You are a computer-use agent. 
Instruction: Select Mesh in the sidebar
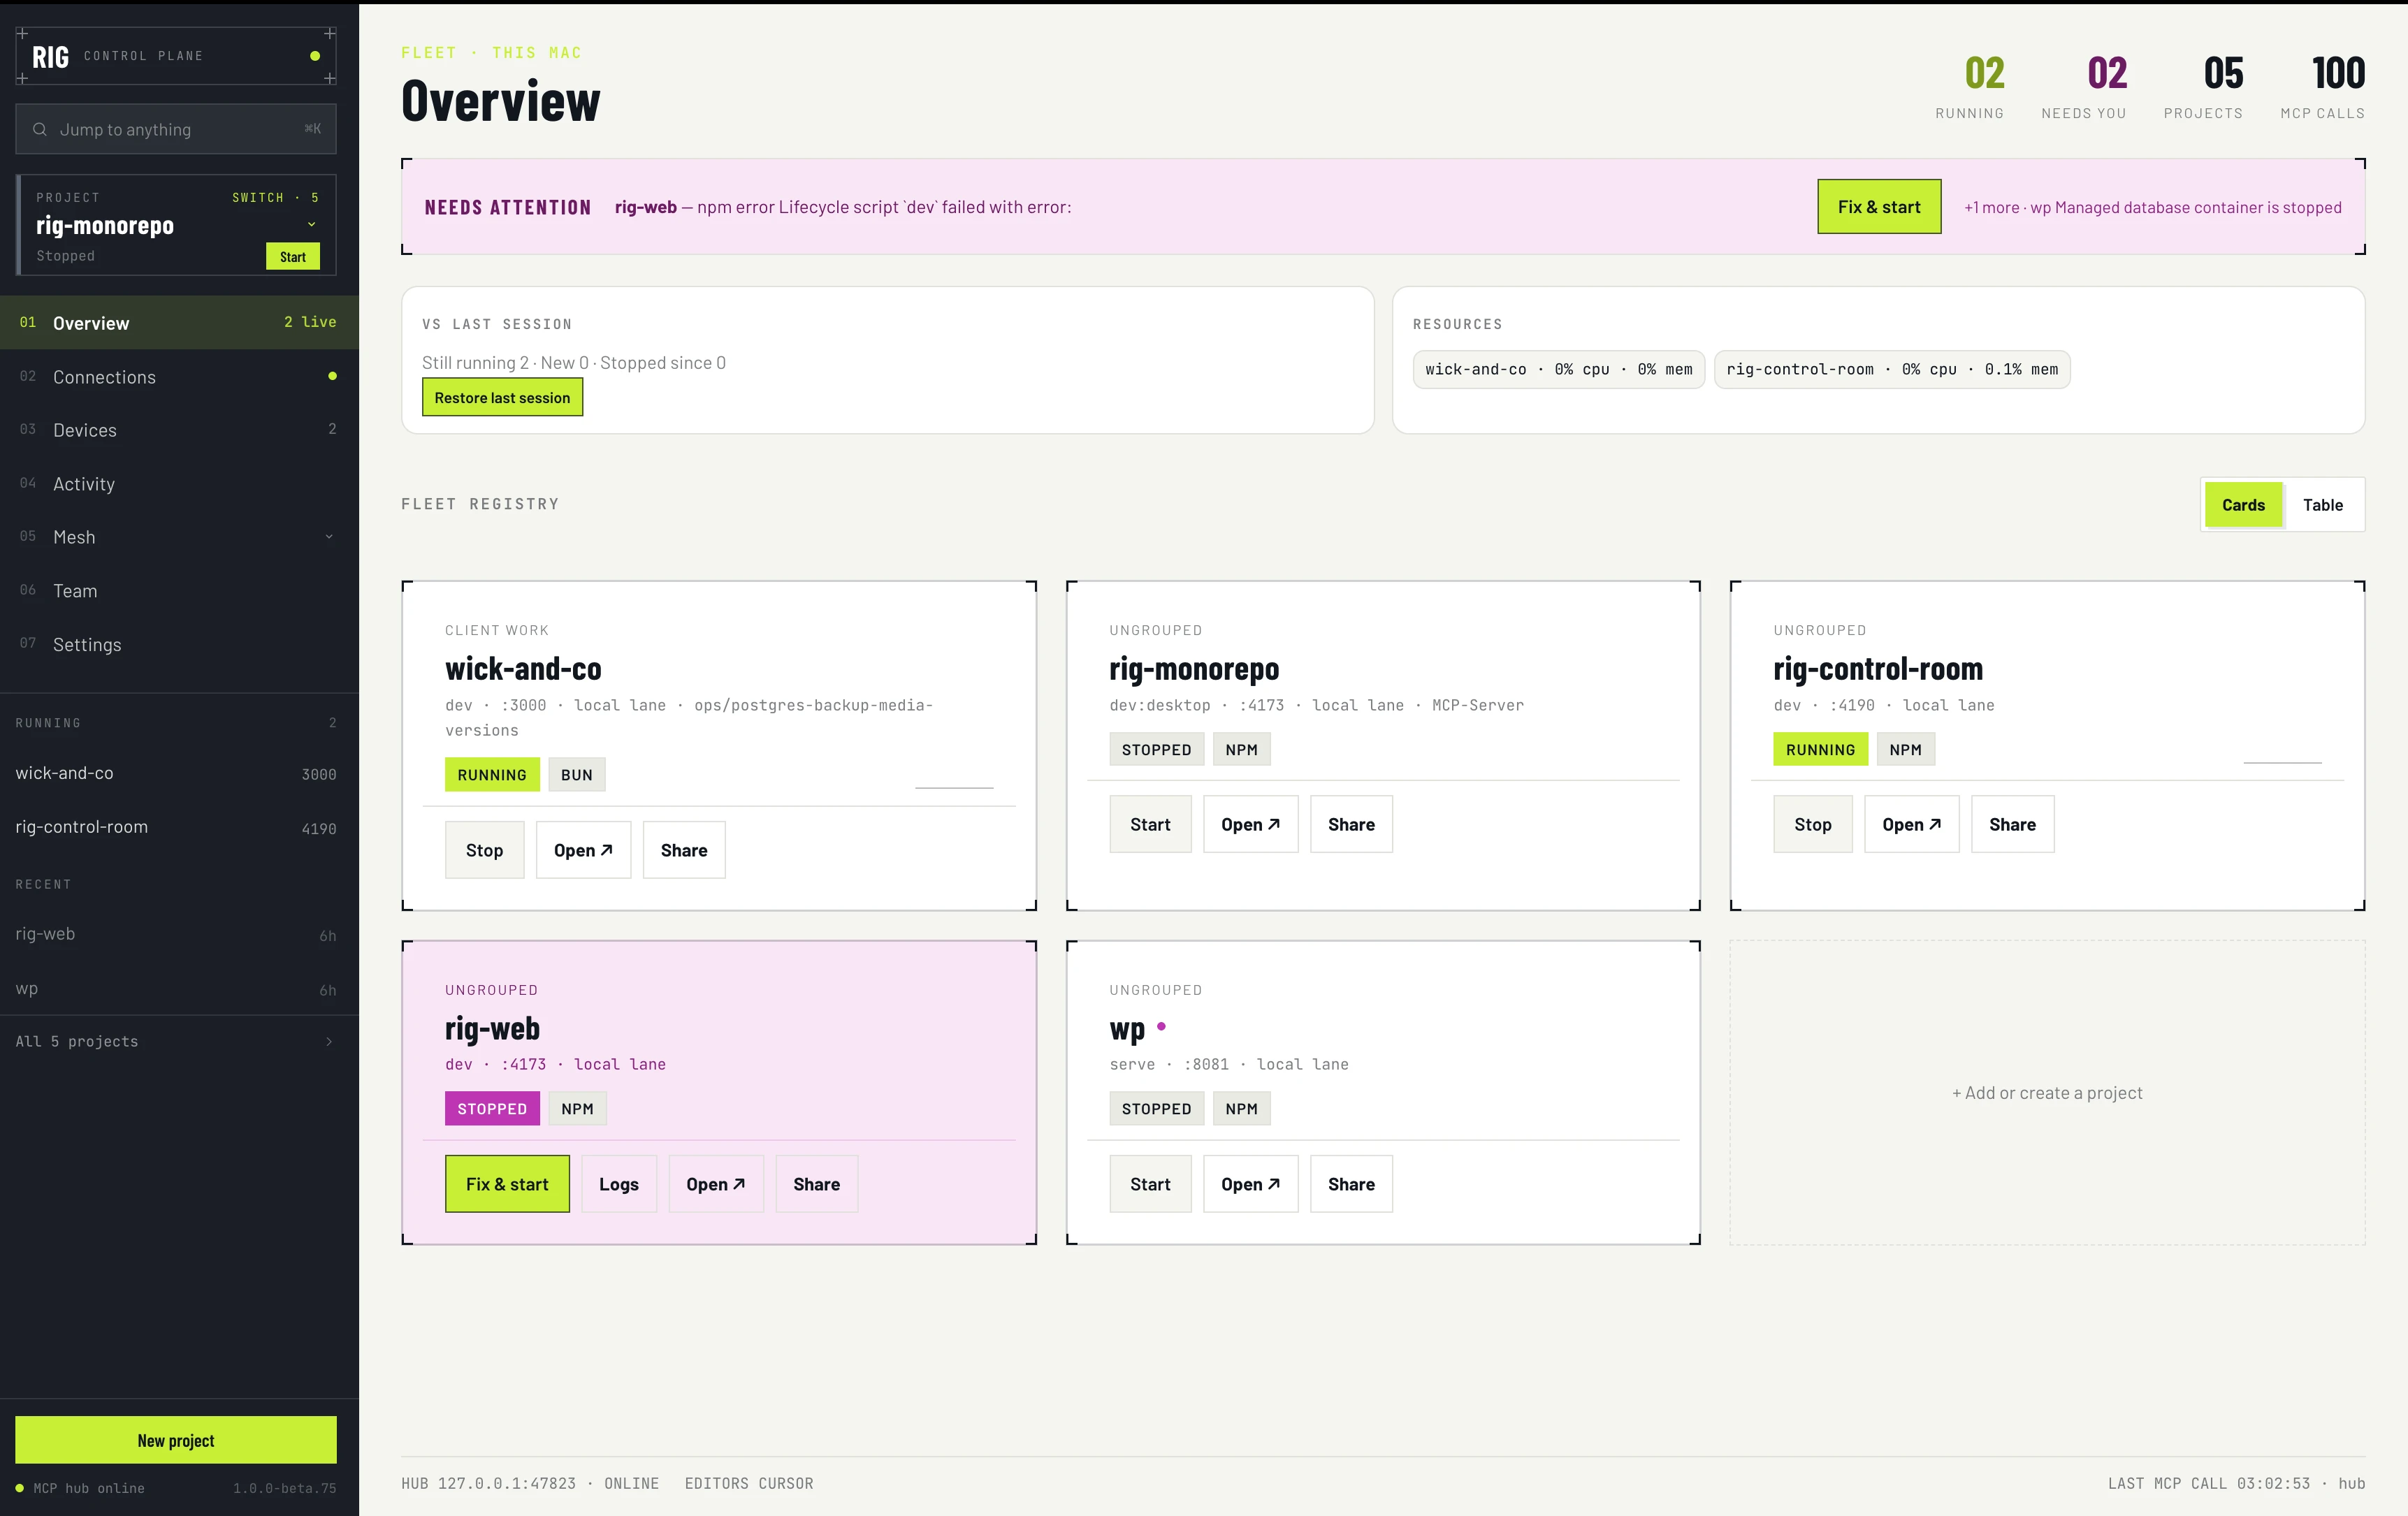tap(179, 537)
